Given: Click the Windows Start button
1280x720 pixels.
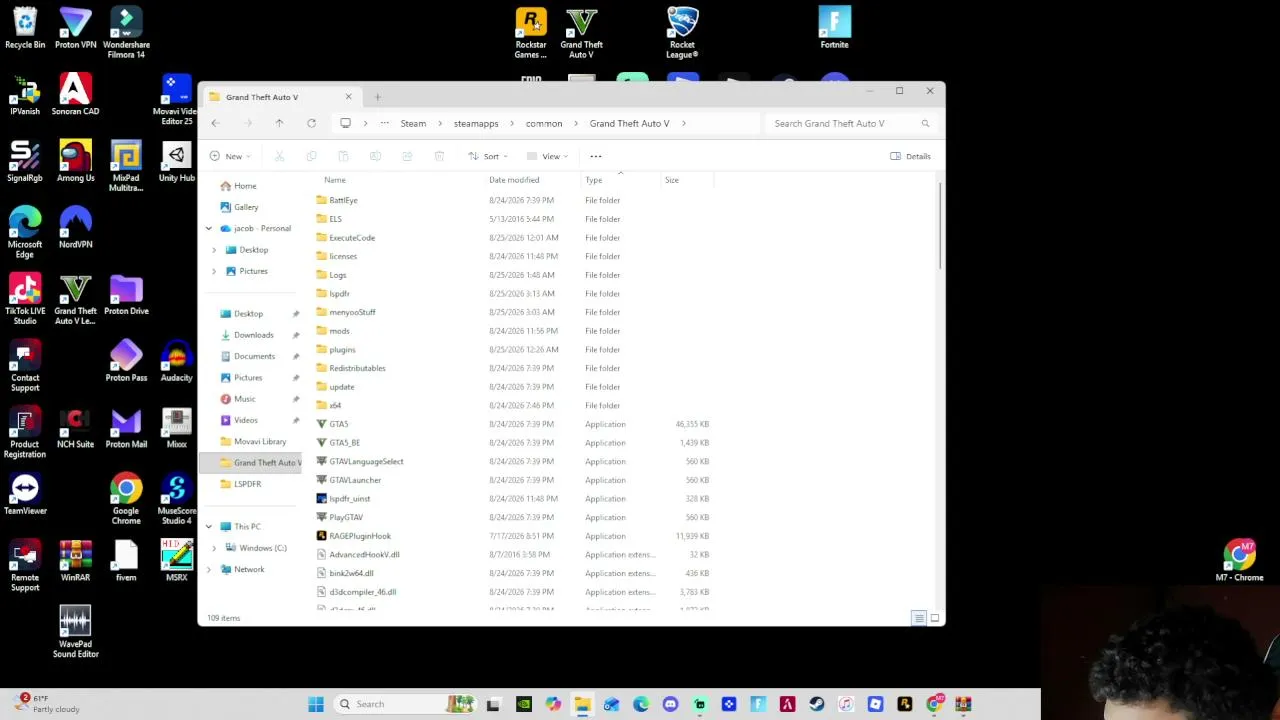Looking at the screenshot, I should [316, 704].
